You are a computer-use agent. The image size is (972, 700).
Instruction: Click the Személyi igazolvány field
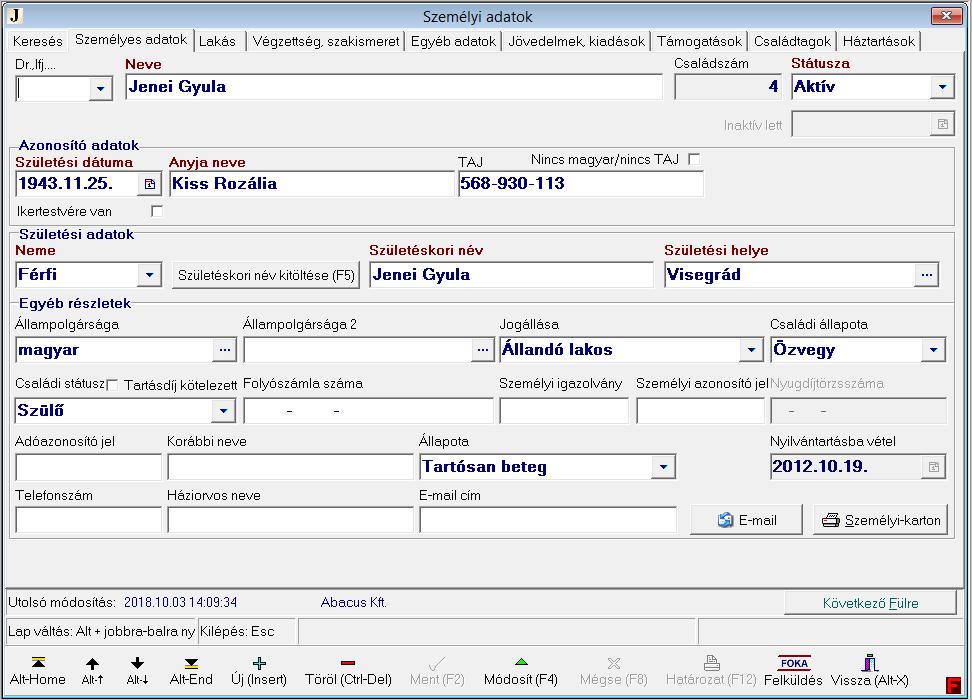pos(564,410)
